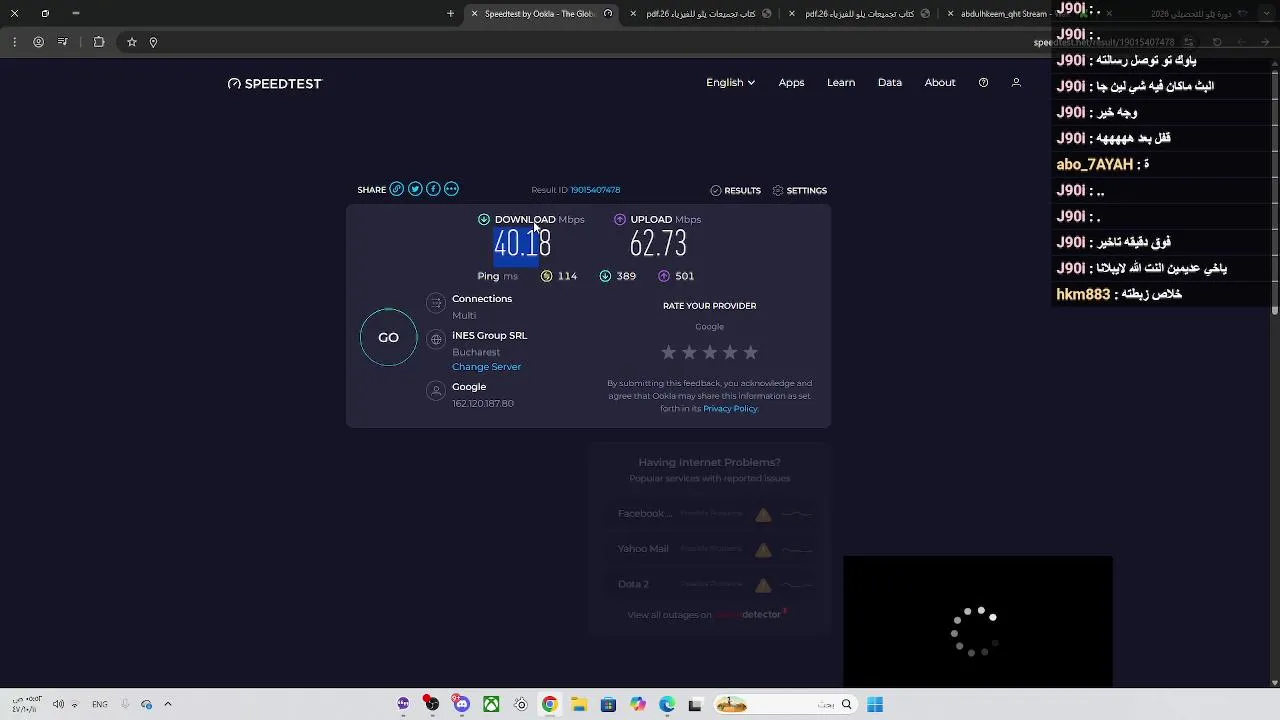This screenshot has height=720, width=1280.
Task: Open the help question-mark icon in the header
Action: click(983, 83)
